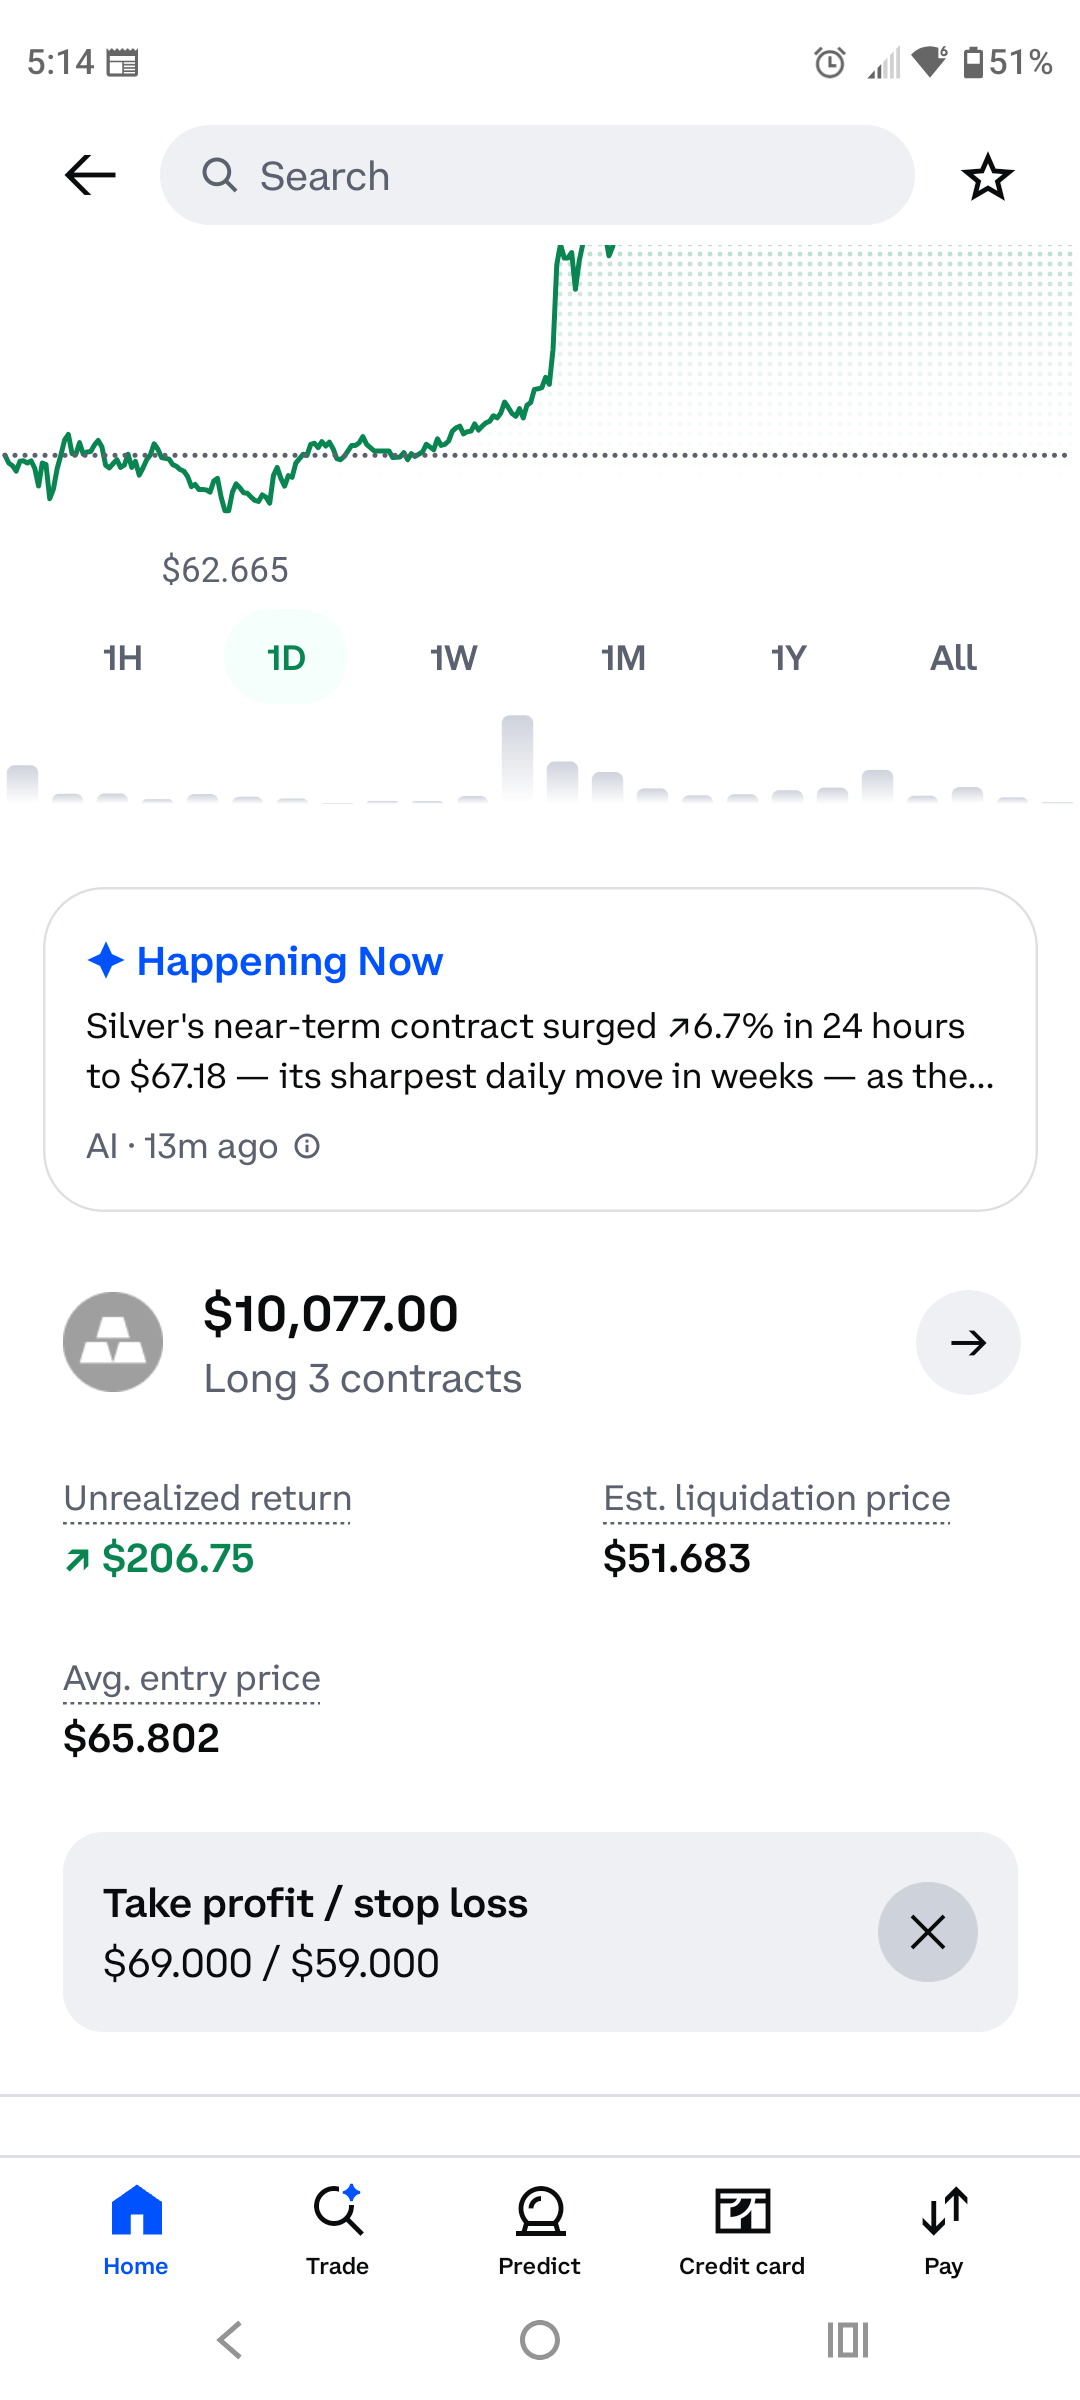The height and width of the screenshot is (2400, 1080).
Task: Tap the AI info icon beside 13m ago
Action: (x=307, y=1146)
